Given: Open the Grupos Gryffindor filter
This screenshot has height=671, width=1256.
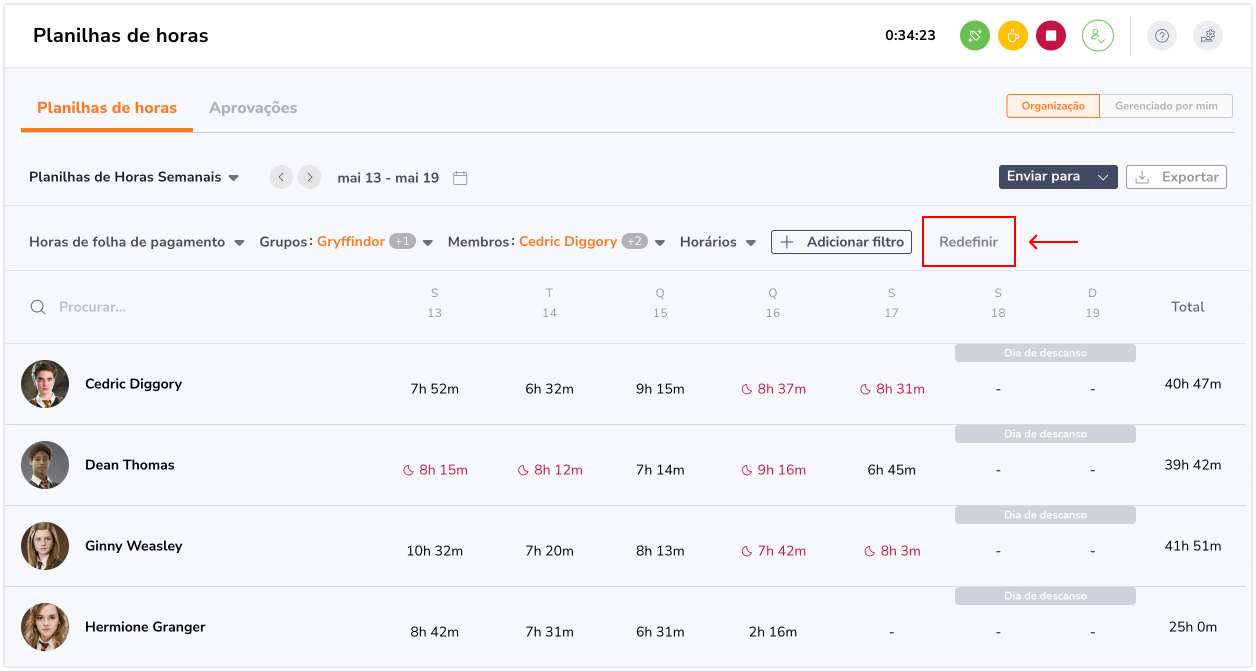Looking at the screenshot, I should click(345, 242).
